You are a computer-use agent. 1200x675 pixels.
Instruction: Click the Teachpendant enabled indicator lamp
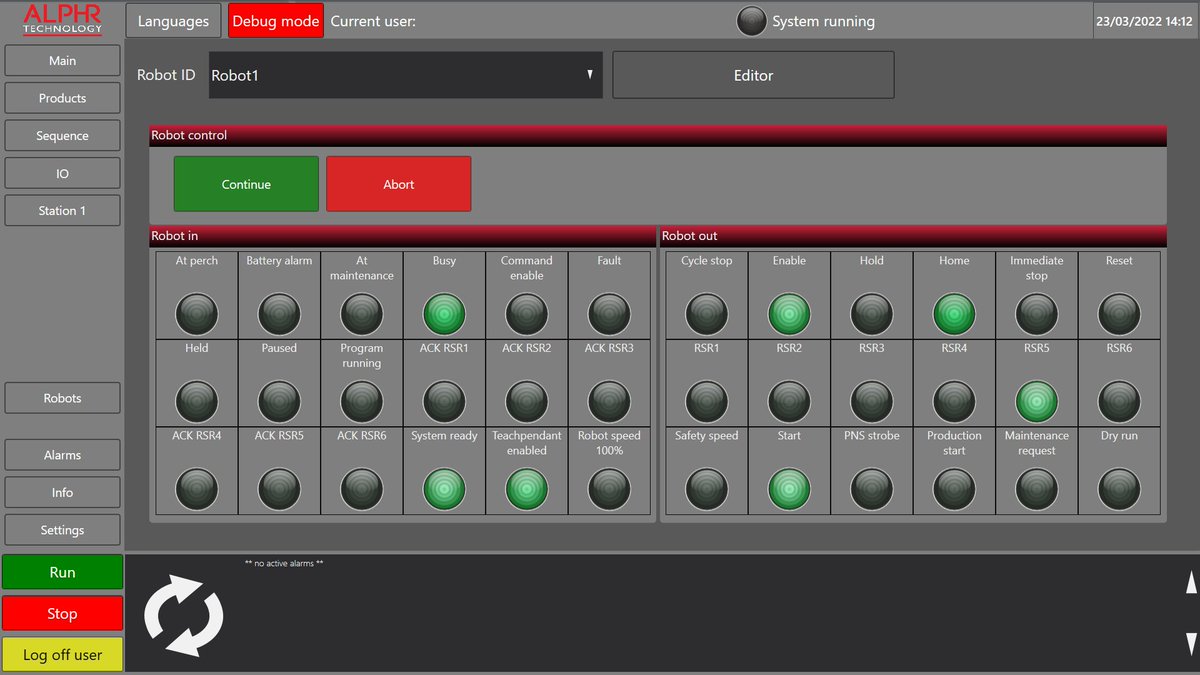click(x=527, y=490)
